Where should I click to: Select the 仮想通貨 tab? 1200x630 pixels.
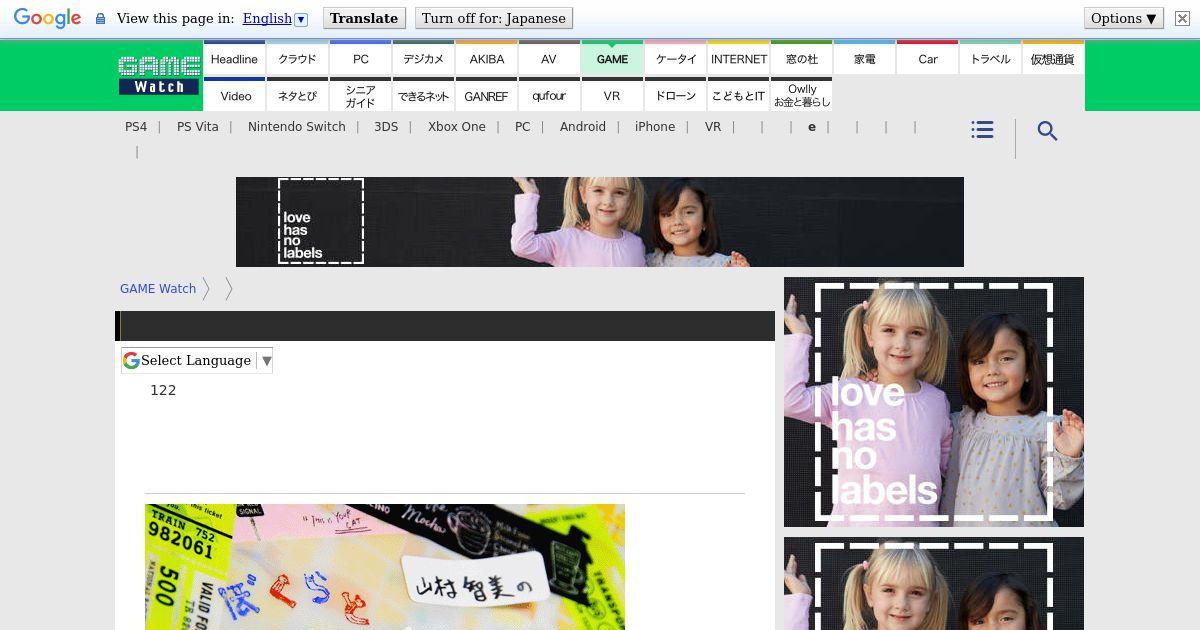click(x=1053, y=59)
